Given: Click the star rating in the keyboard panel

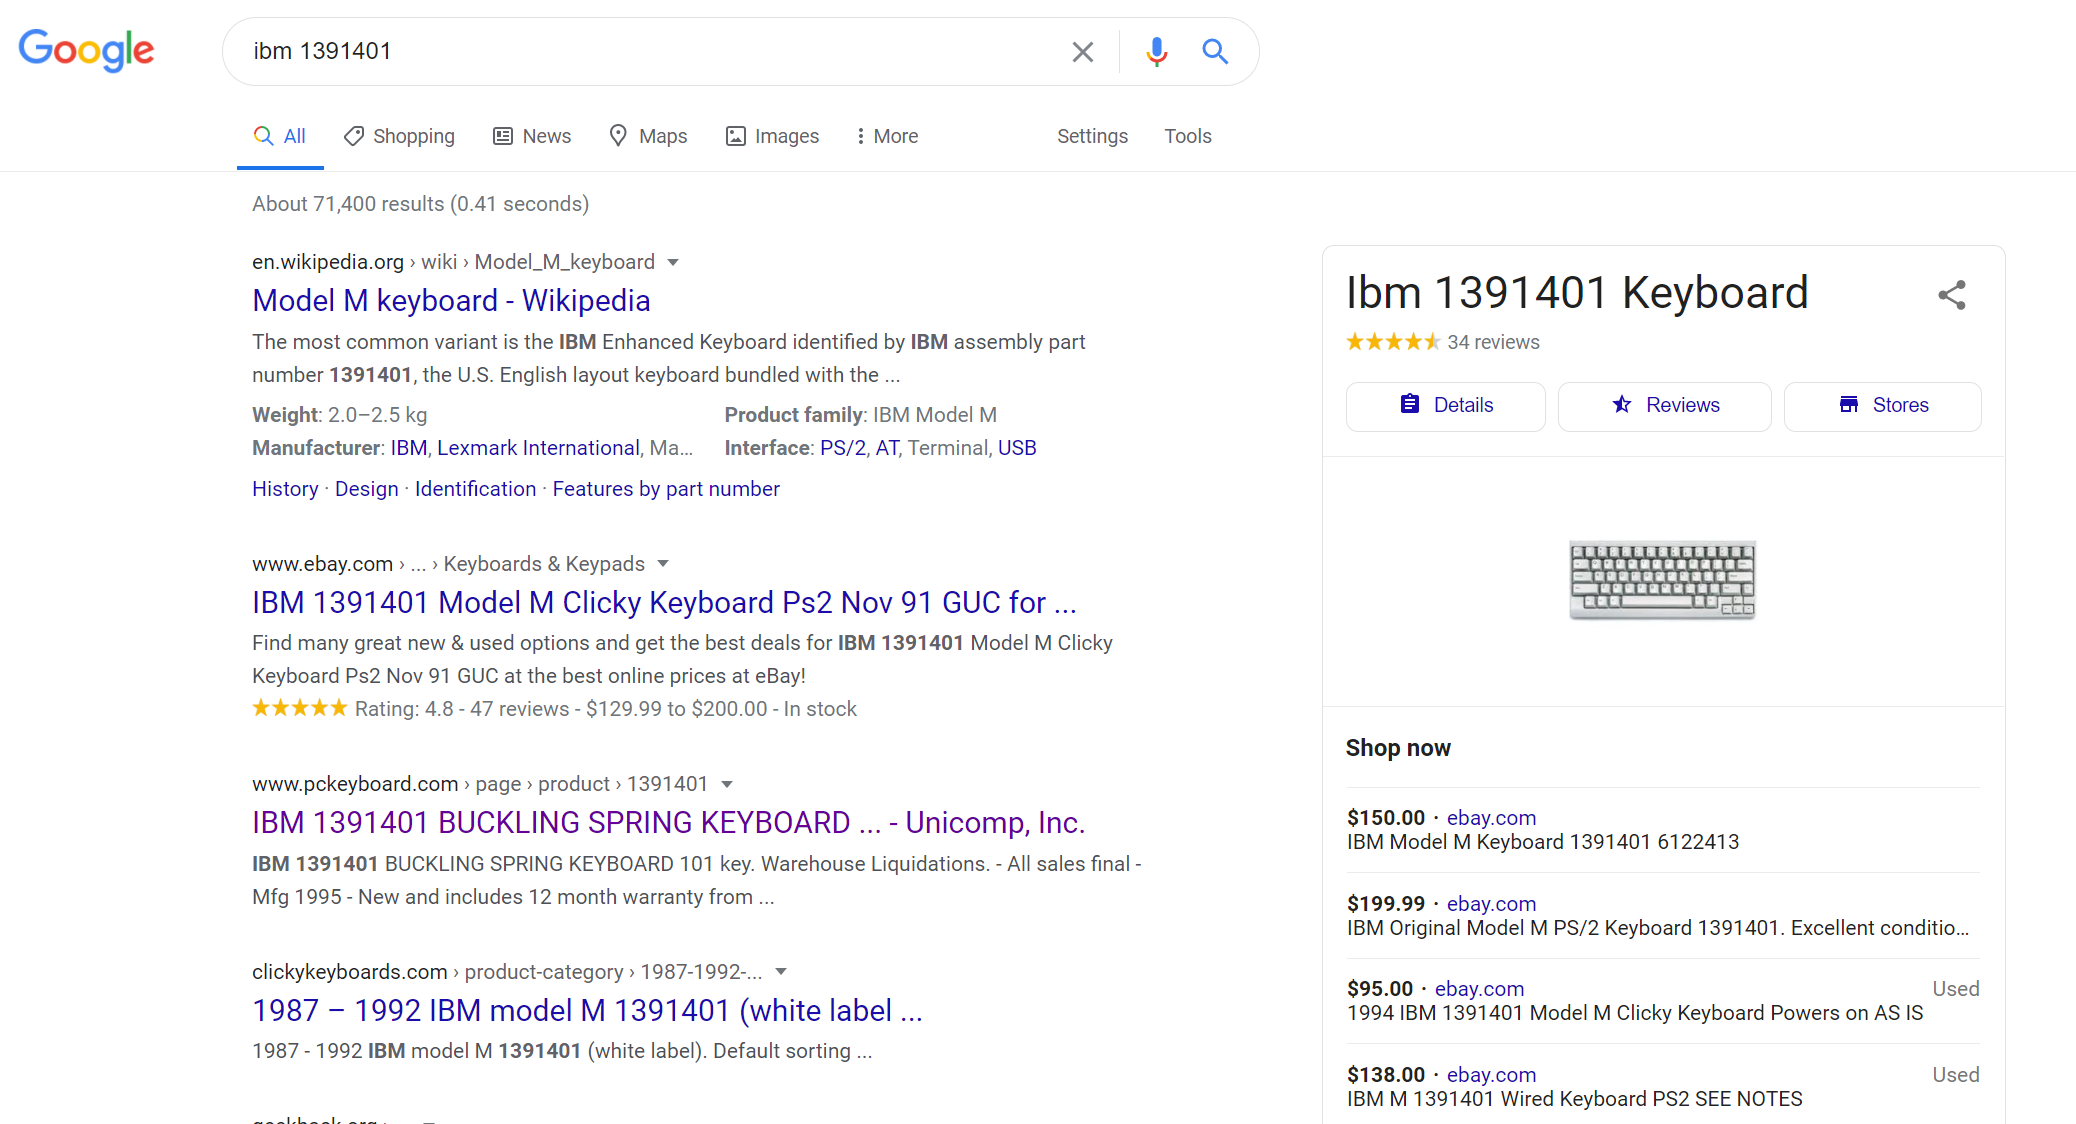Looking at the screenshot, I should pyautogui.click(x=1392, y=342).
